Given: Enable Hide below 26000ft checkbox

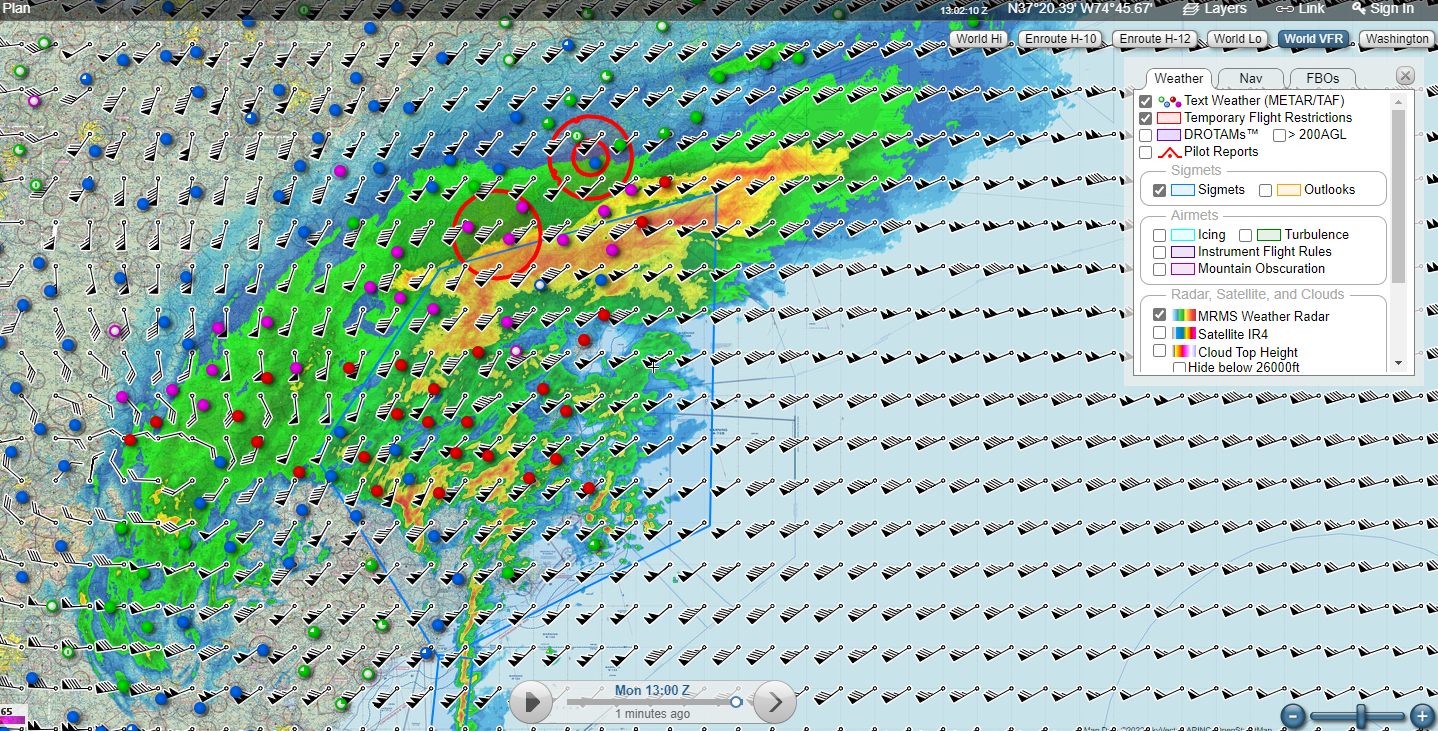Looking at the screenshot, I should tap(1179, 367).
